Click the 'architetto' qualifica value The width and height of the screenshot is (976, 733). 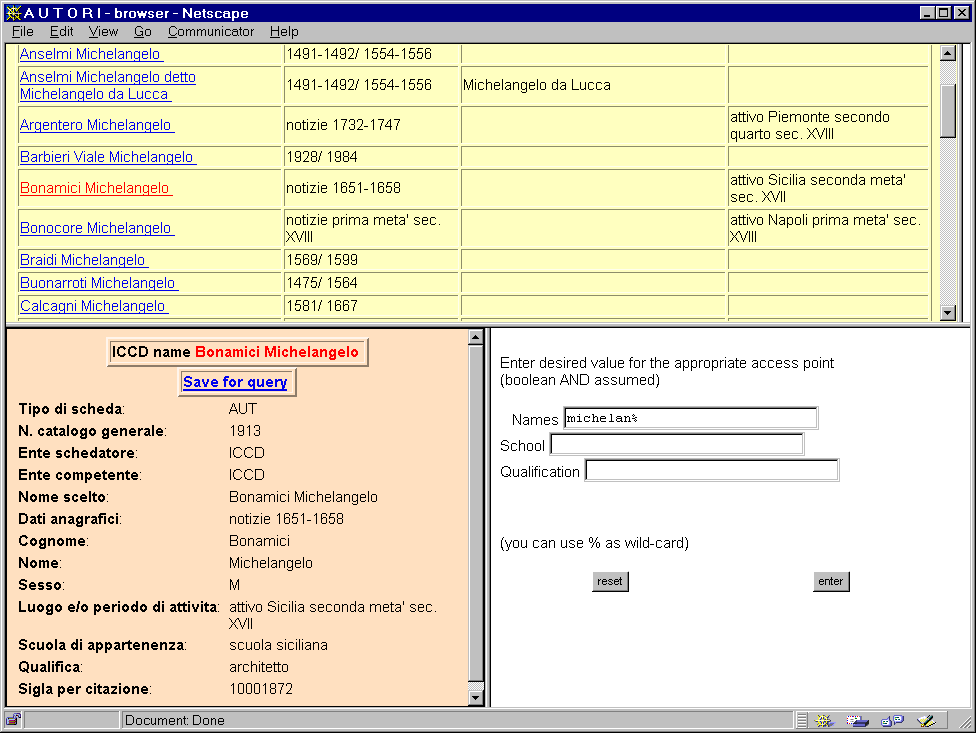pos(259,667)
